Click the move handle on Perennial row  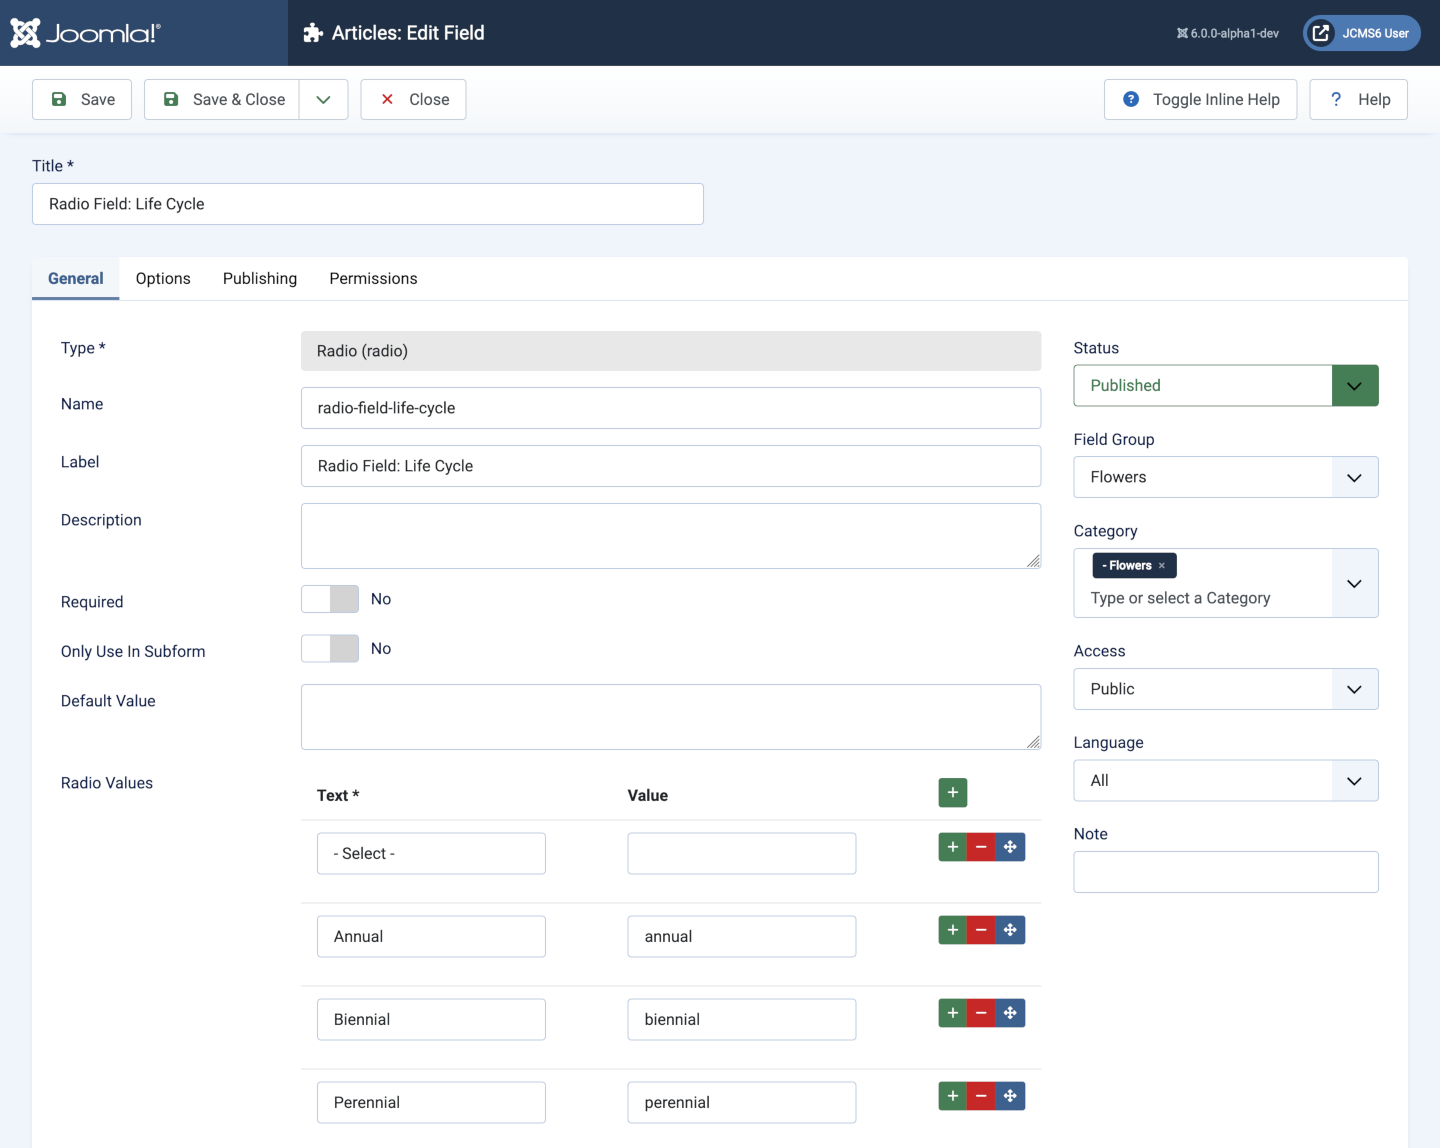pos(1010,1096)
